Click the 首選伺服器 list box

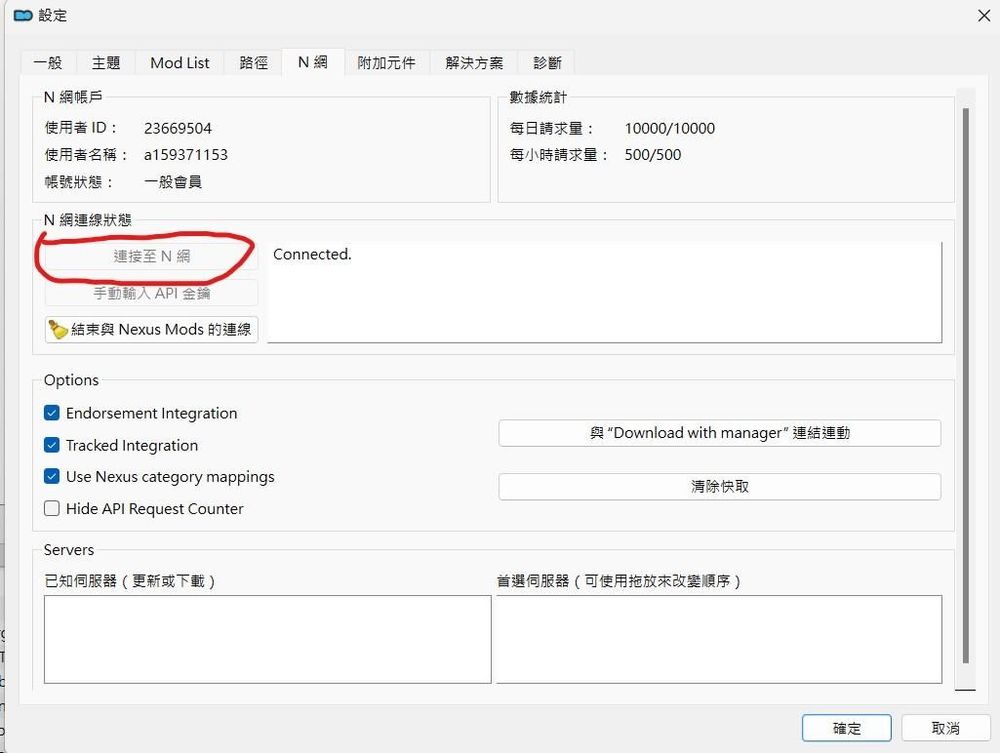tap(719, 640)
